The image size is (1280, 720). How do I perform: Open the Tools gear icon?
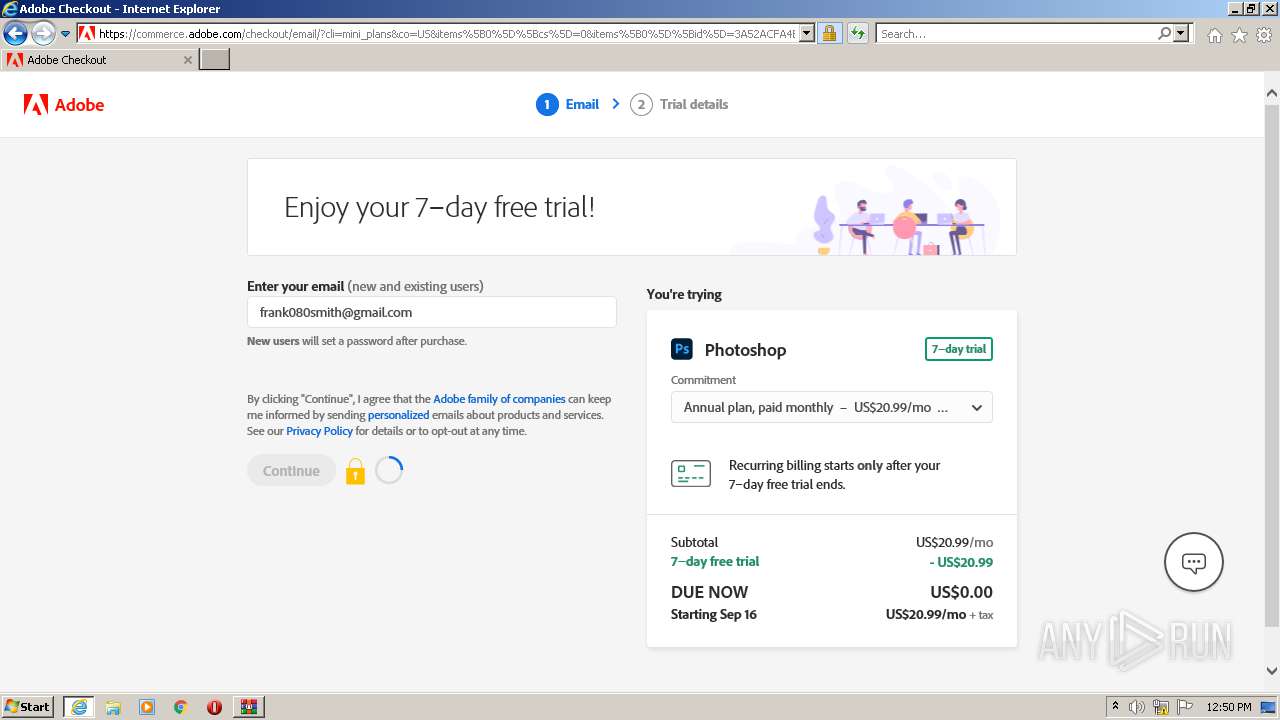[1264, 35]
